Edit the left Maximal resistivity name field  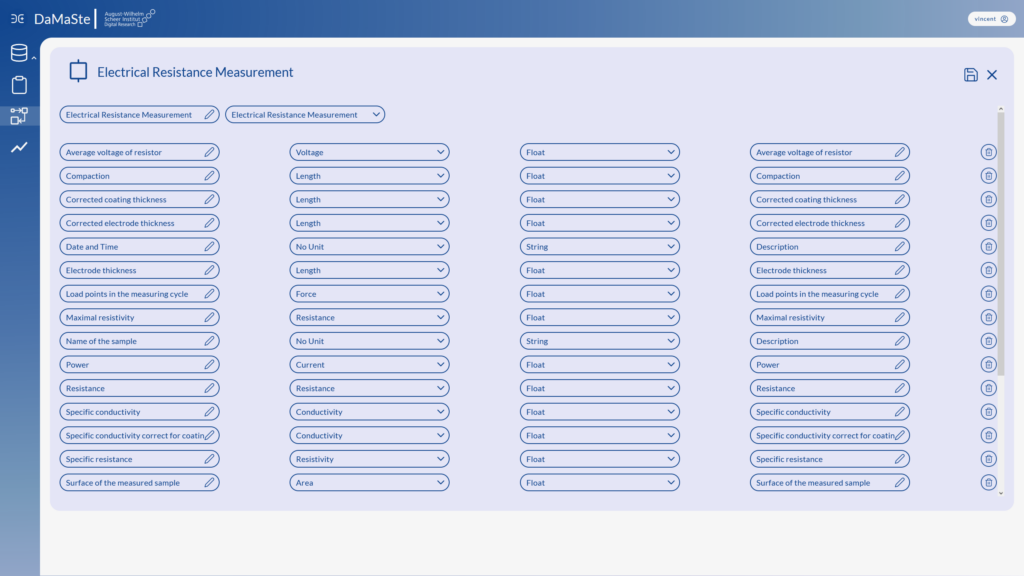[139, 317]
